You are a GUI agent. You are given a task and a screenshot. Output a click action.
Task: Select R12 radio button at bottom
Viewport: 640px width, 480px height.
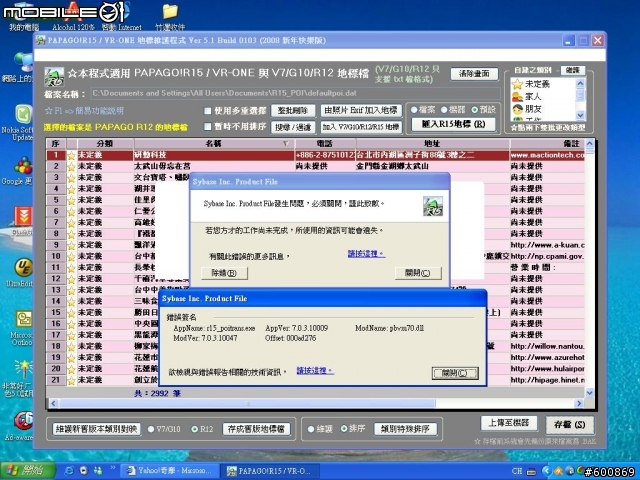(195, 429)
